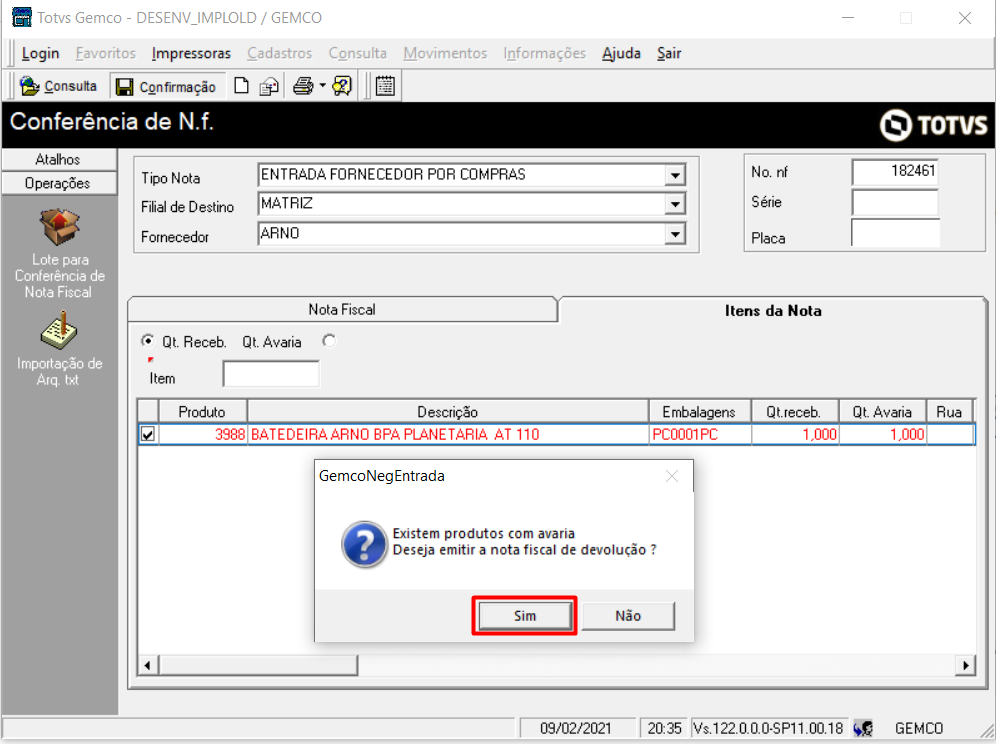Click the Operações sidebar button
996x744 pixels.
[x=58, y=183]
